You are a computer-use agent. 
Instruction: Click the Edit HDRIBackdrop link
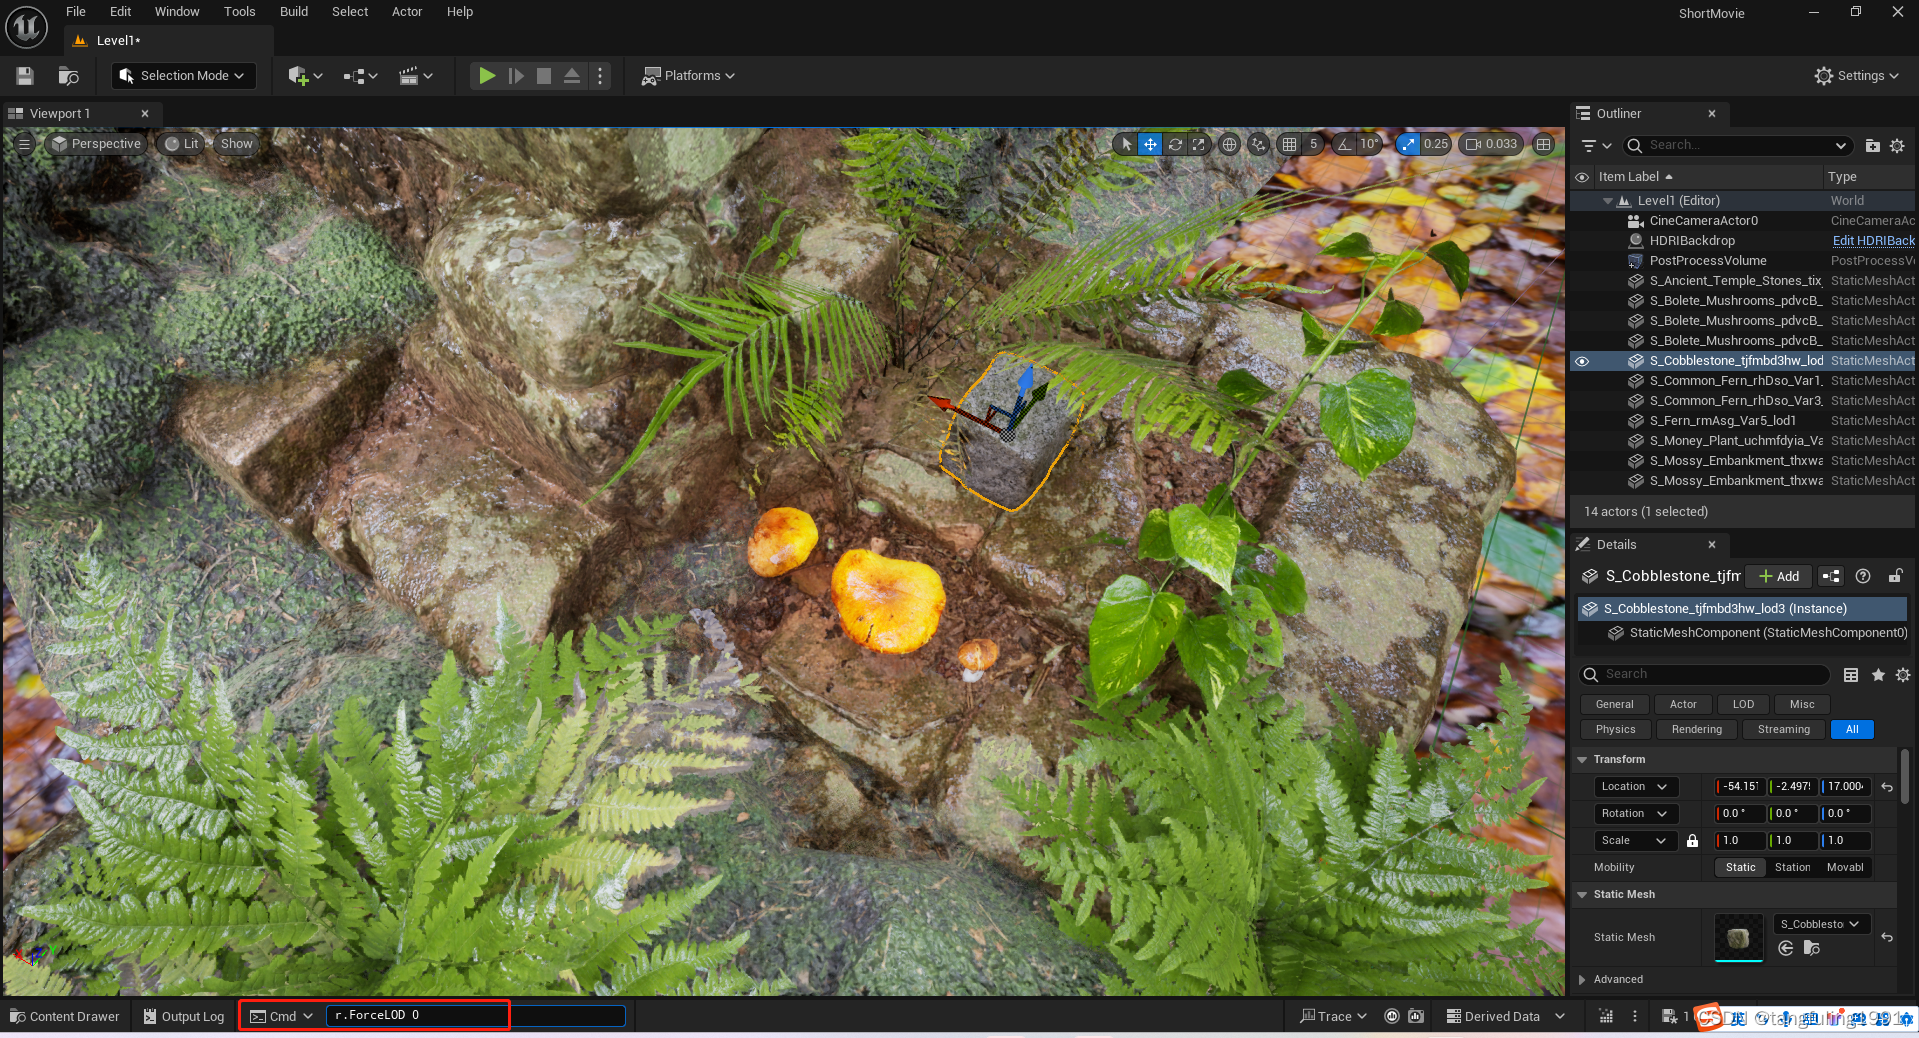(x=1873, y=241)
